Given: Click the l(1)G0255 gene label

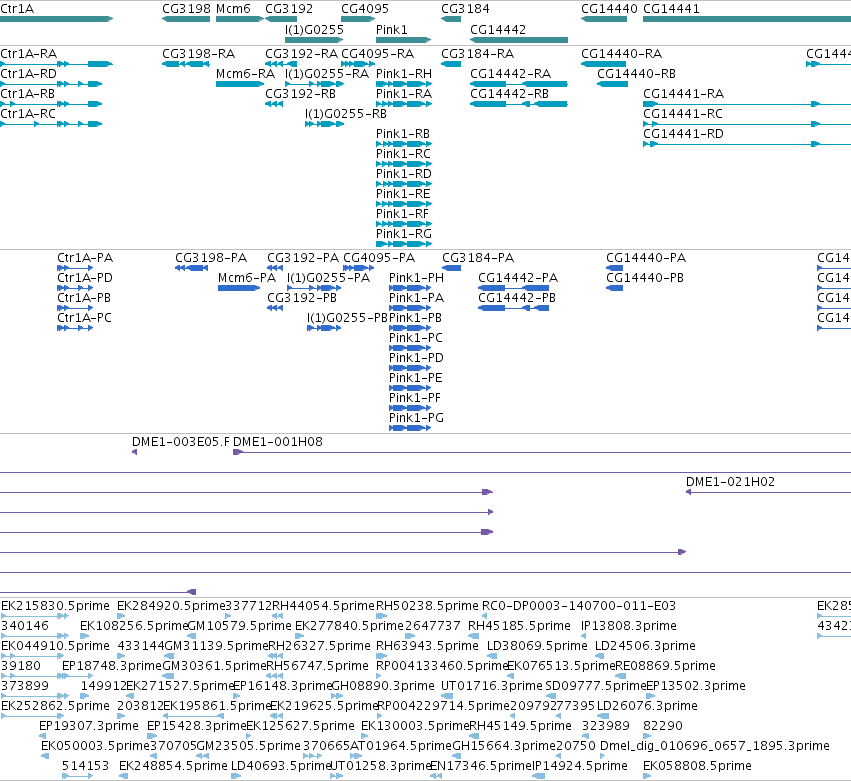Looking at the screenshot, I should (x=314, y=29).
